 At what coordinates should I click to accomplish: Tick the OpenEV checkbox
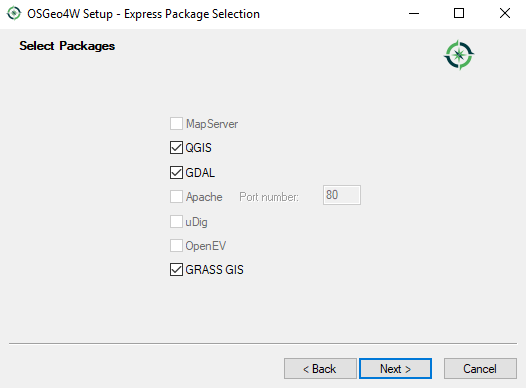pos(176,245)
